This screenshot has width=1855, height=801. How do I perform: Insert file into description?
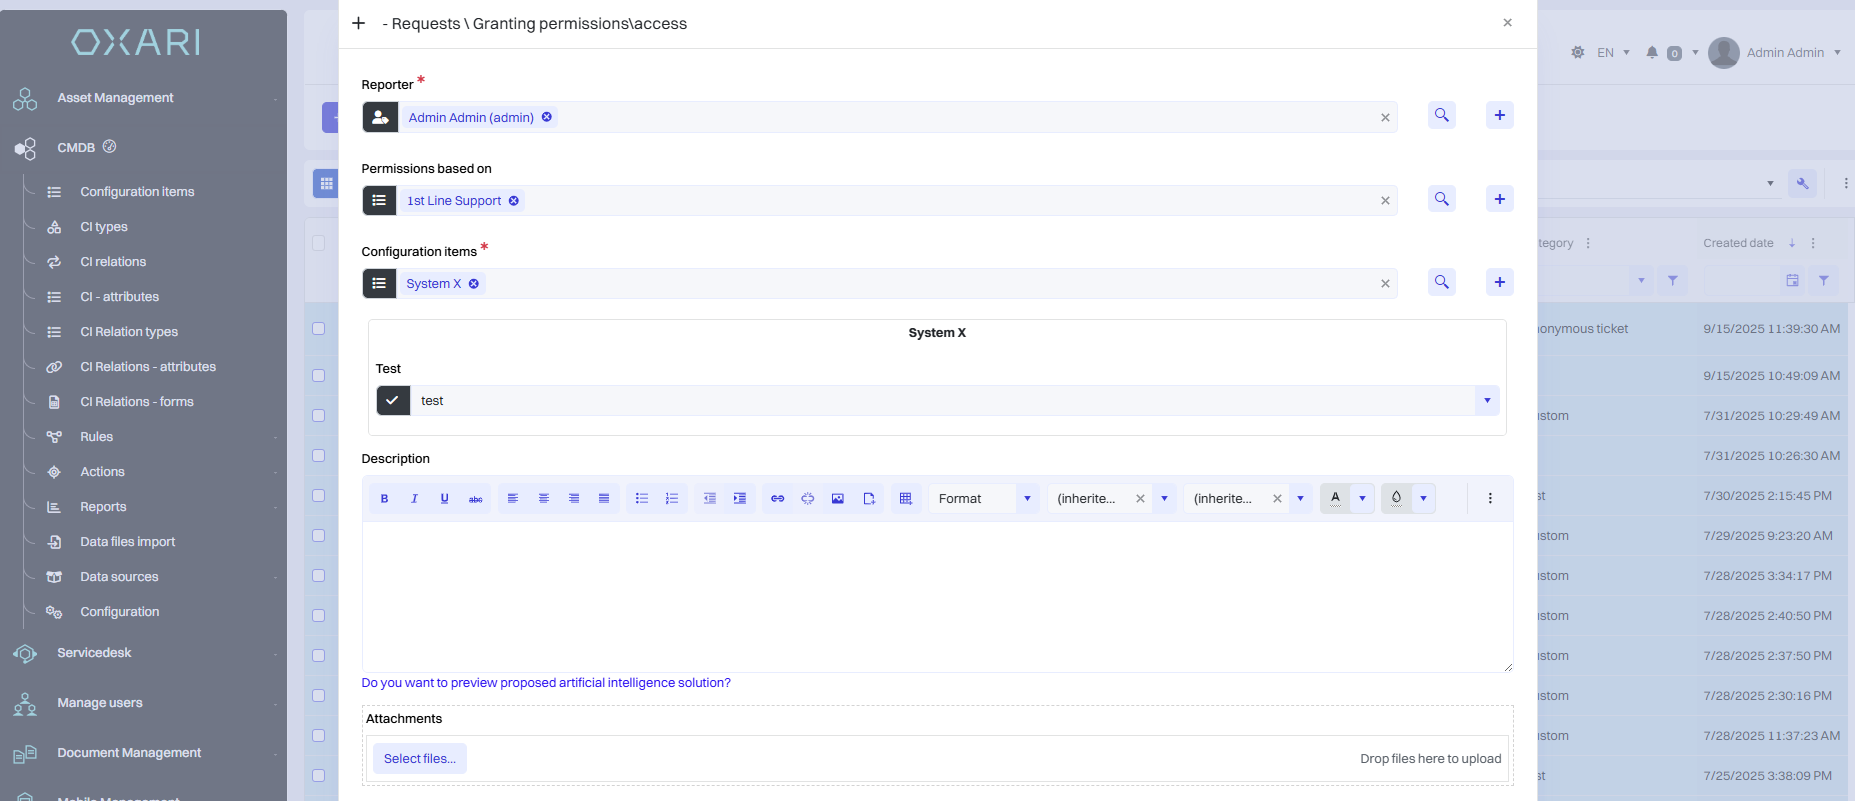[869, 499]
